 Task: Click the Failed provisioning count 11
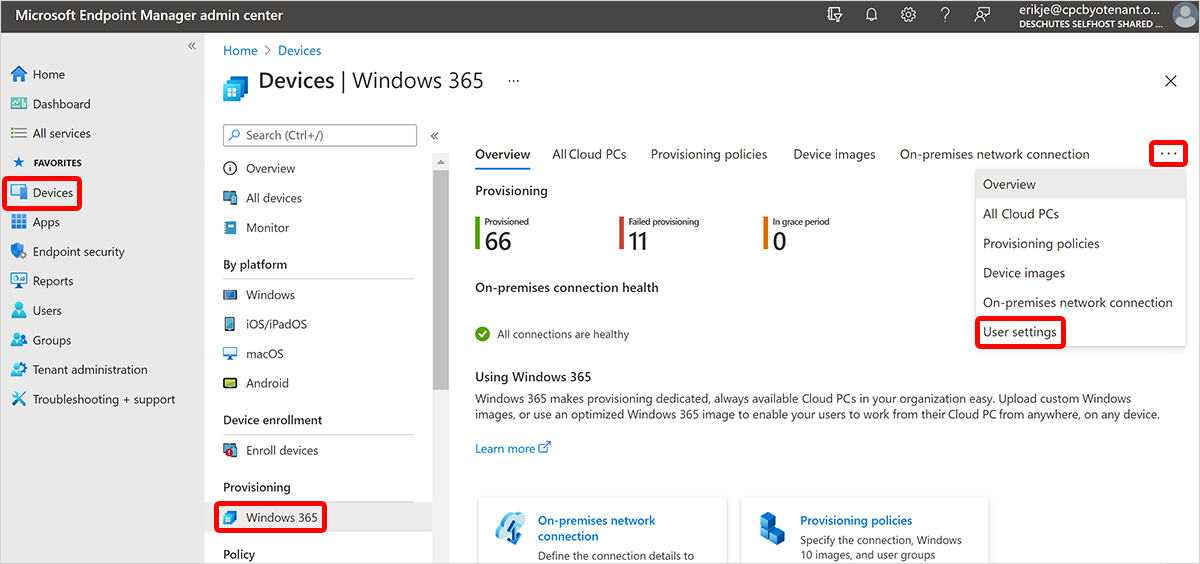[x=638, y=241]
